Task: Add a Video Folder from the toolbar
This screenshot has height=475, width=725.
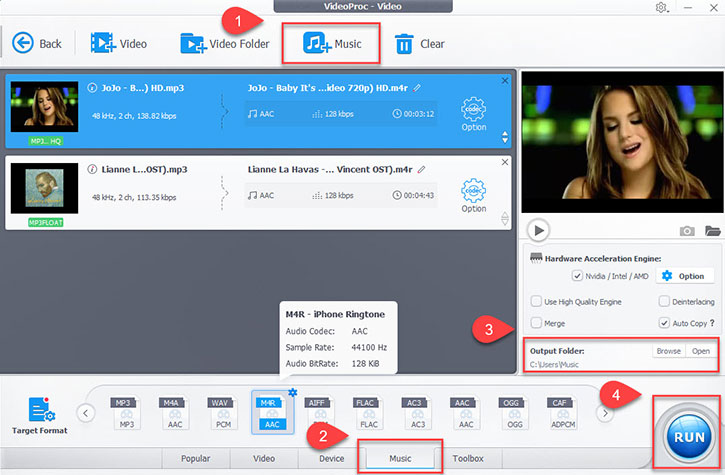Action: pyautogui.click(x=225, y=44)
